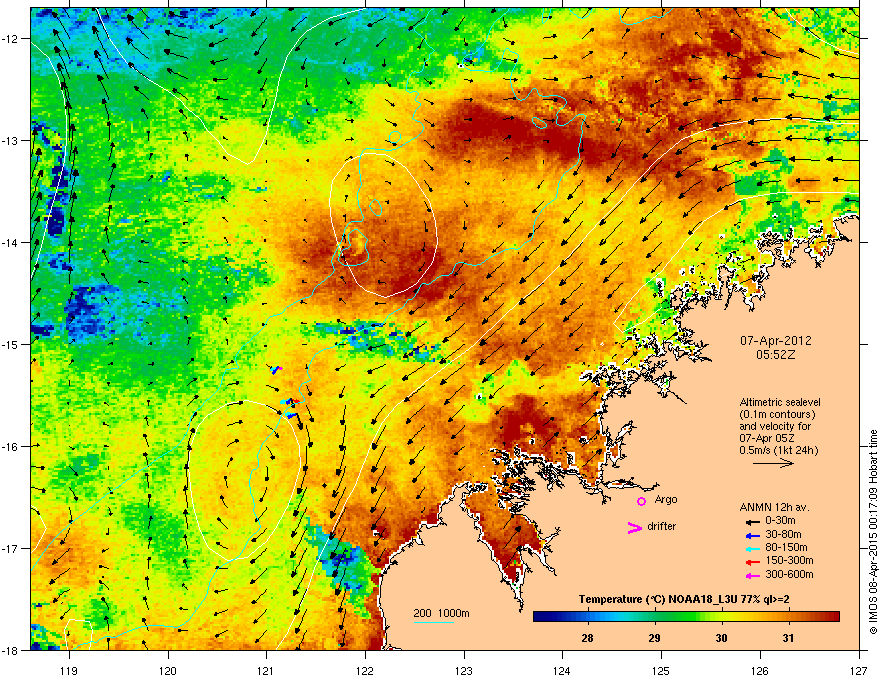
Task: Click the longitude axis label 127
Action: [859, 670]
